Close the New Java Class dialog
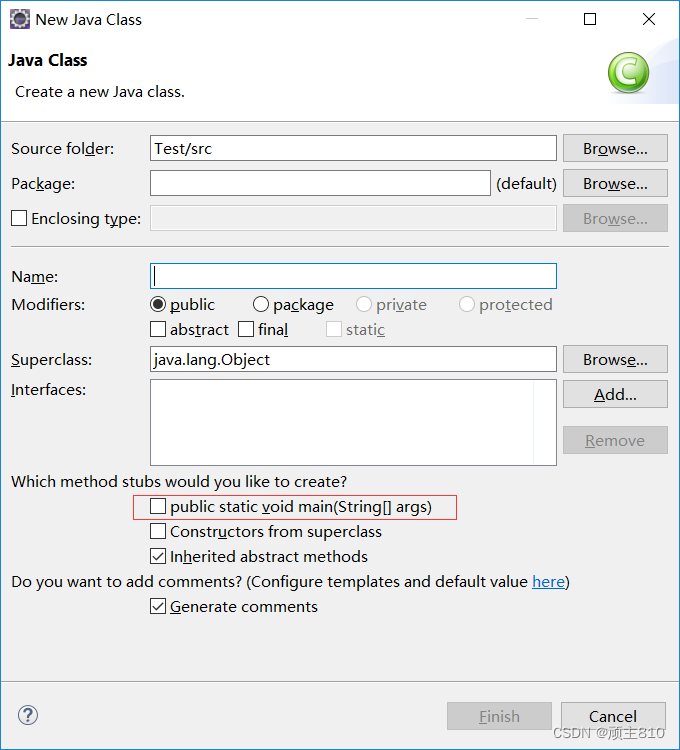Viewport: 680px width, 750px height. point(649,19)
